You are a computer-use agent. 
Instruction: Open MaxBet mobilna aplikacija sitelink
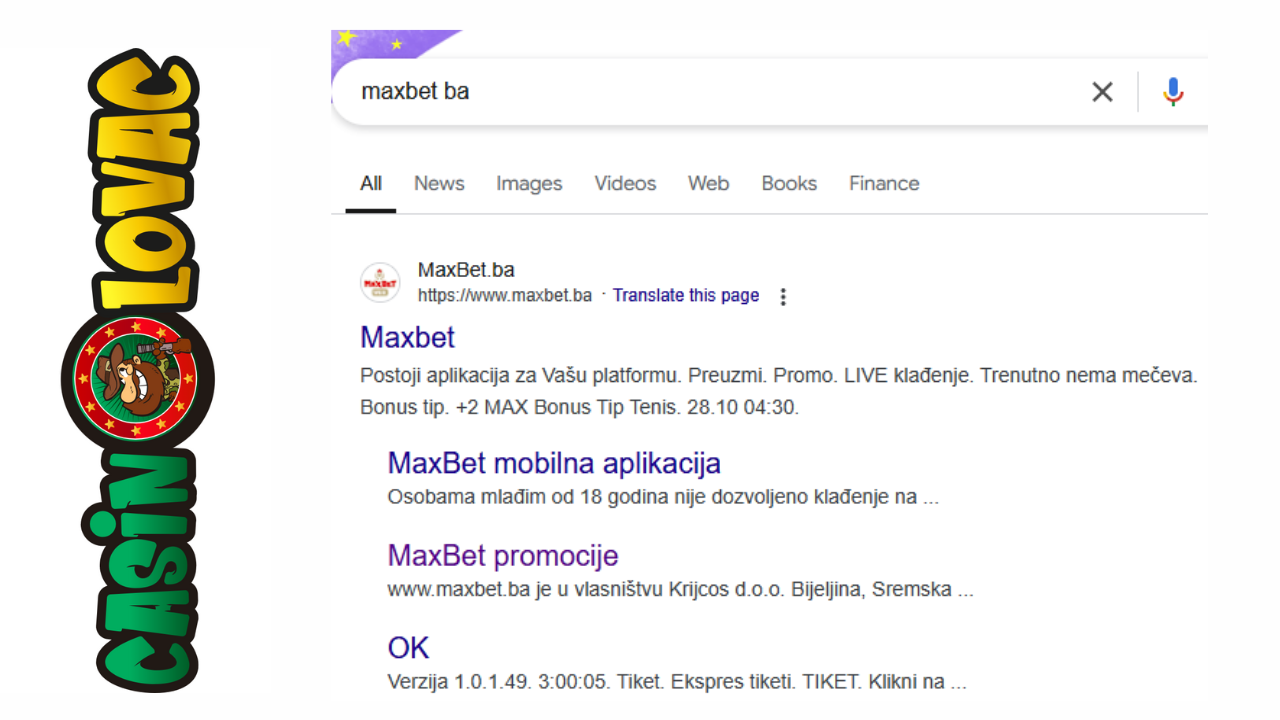554,464
